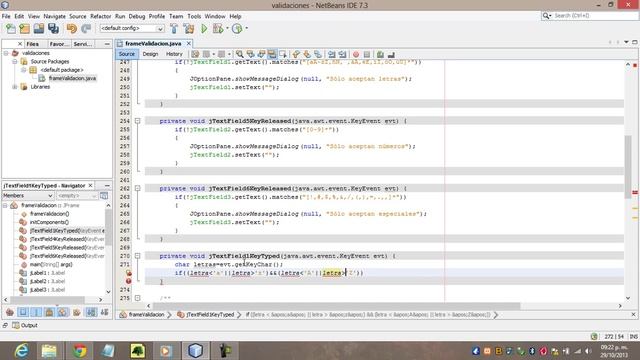Toggle Show Static Members navigator filter
This screenshot has width=640, height=360.
(36, 313)
